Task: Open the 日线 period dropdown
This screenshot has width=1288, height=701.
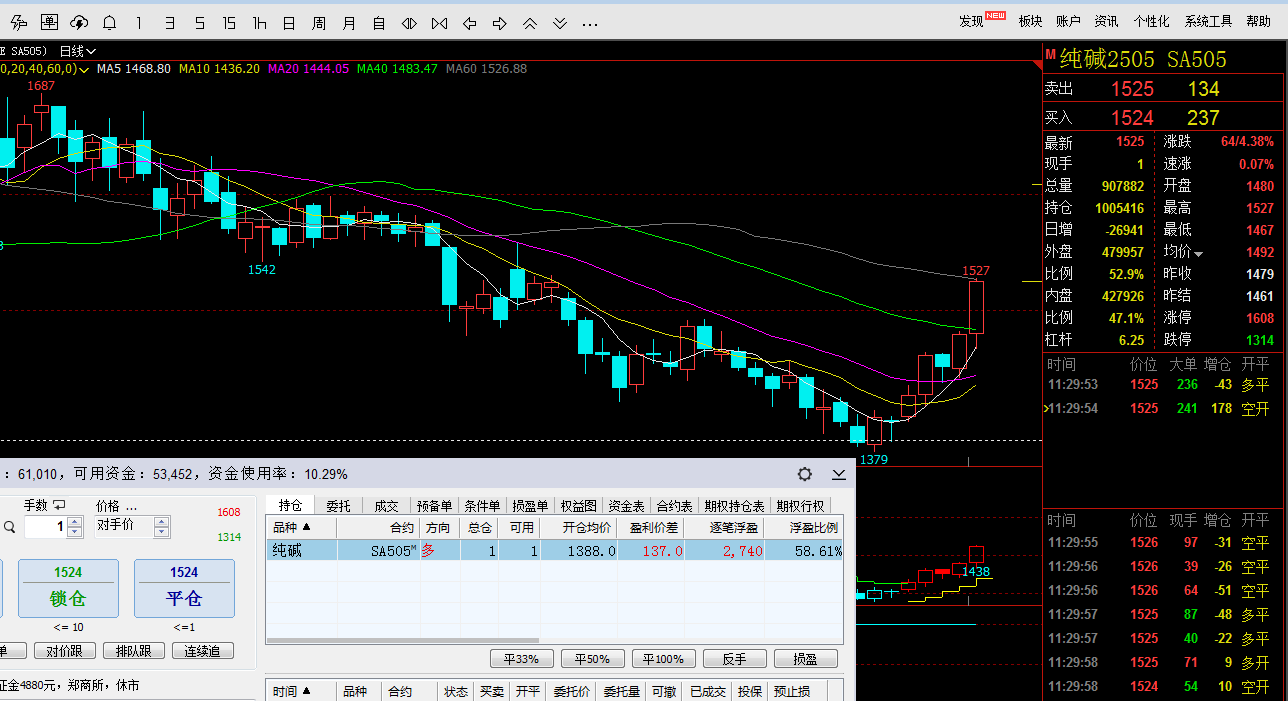Action: click(x=78, y=51)
